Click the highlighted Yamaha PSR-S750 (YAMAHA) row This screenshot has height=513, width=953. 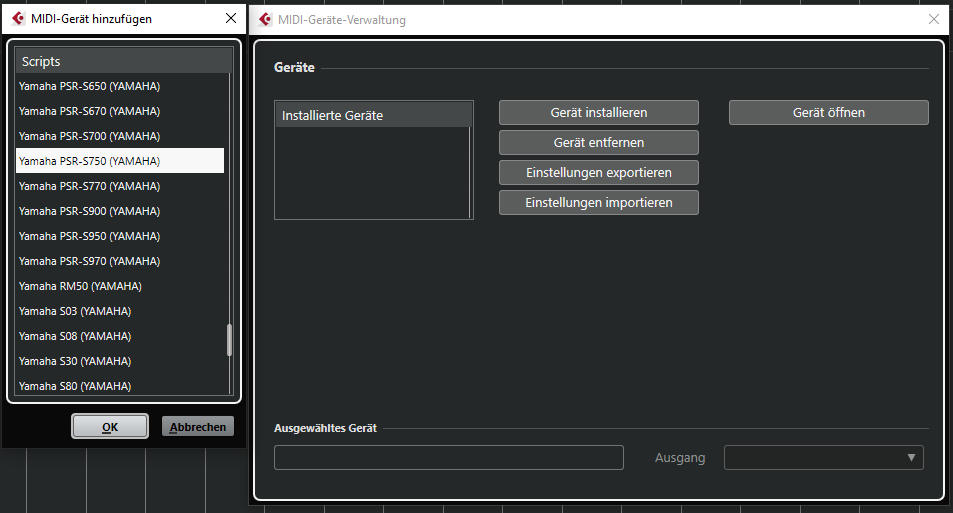(x=120, y=161)
